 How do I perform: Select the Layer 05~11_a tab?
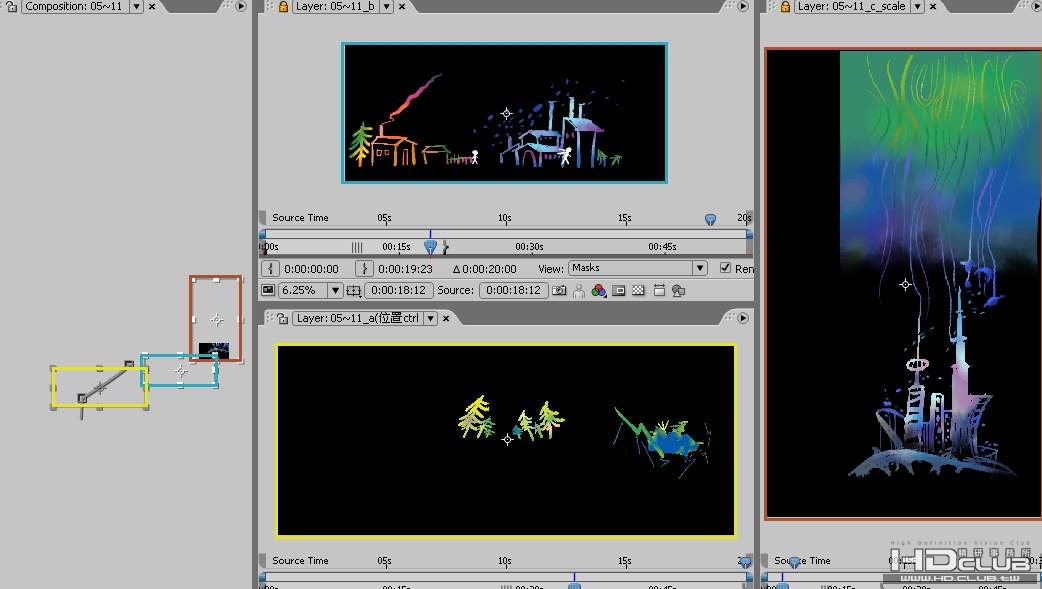click(358, 318)
